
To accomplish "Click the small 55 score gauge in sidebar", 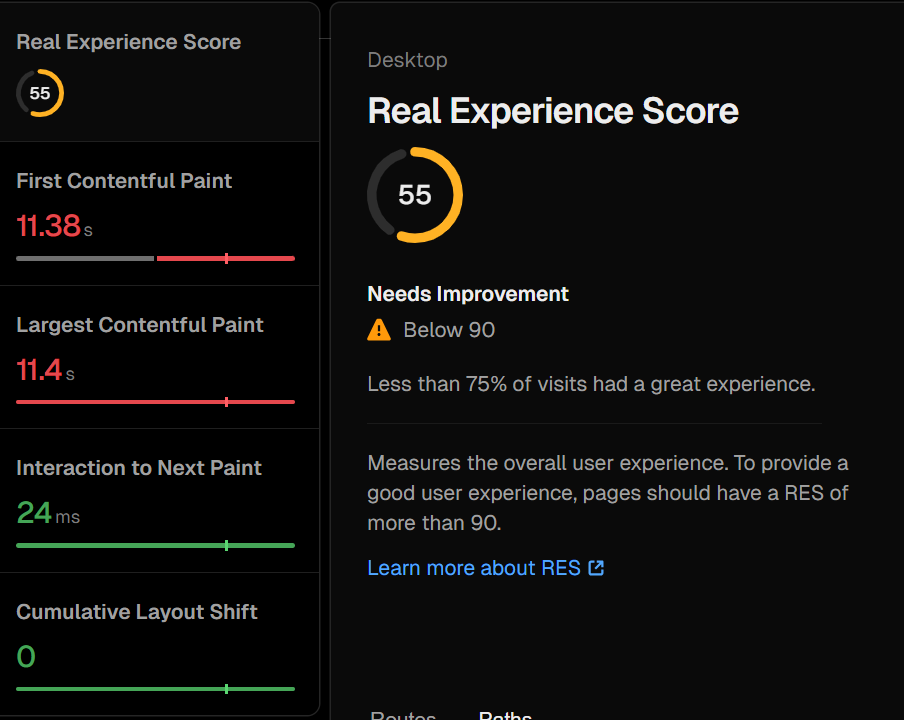I will (x=40, y=93).
